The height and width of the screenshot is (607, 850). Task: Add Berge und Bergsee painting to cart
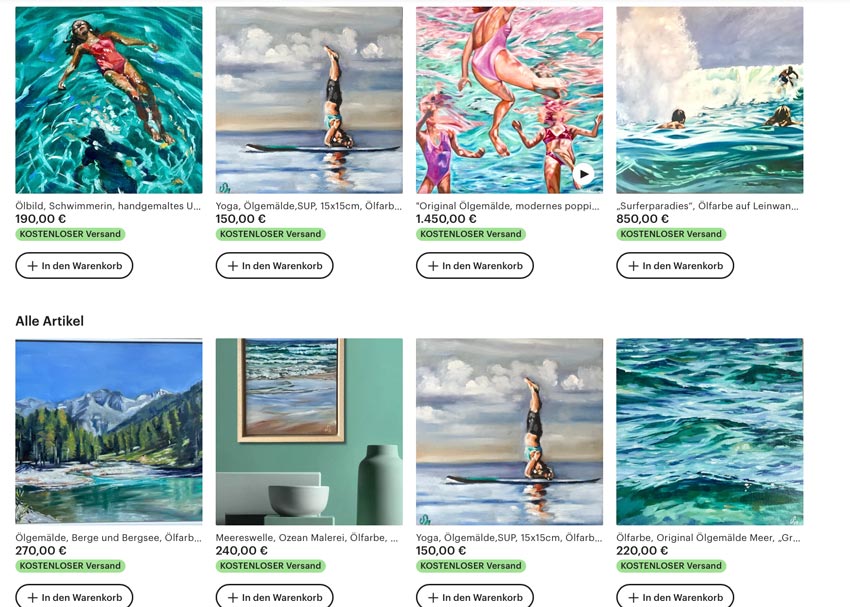[x=74, y=596]
